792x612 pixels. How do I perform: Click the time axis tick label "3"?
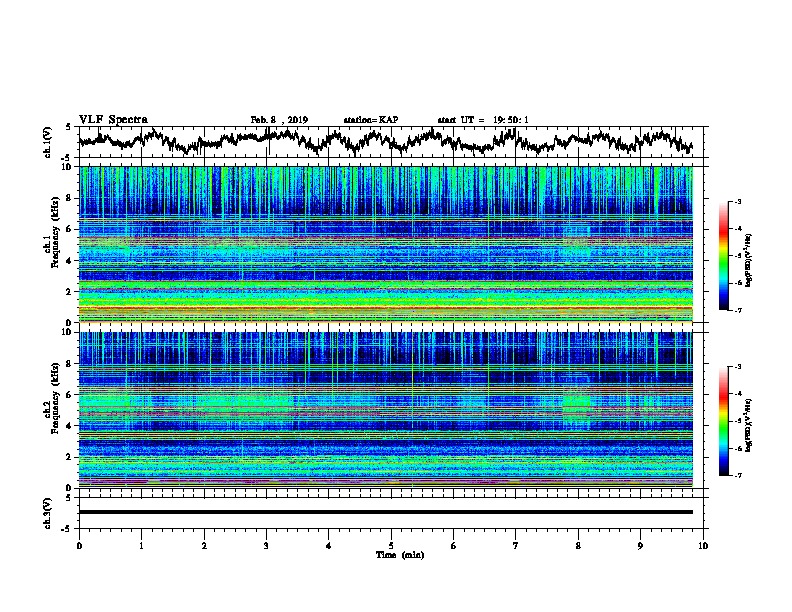[x=266, y=546]
